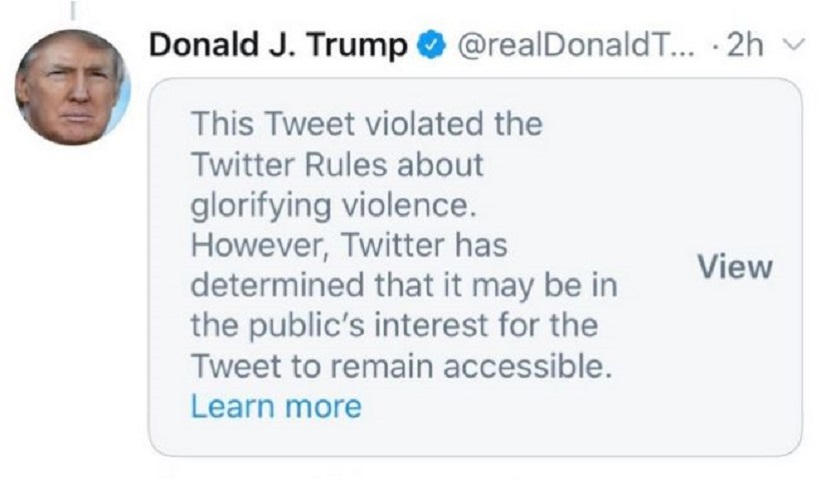Open the Learn more link
This screenshot has width=831, height=480.
click(x=275, y=406)
